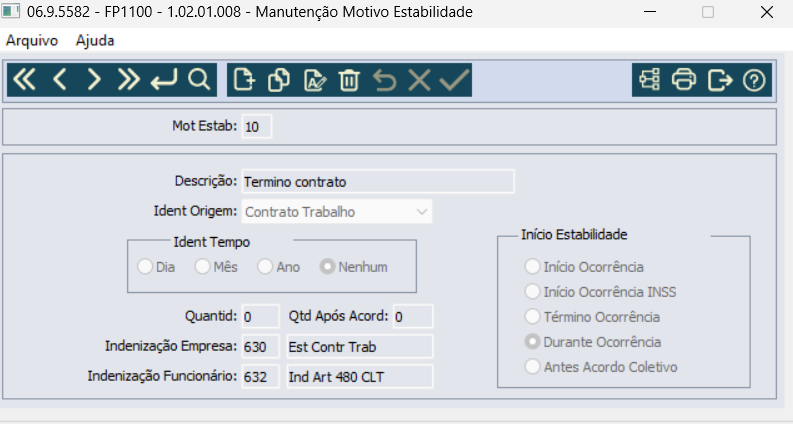Close the Manutenção Motivo Estabilidade window

coord(767,12)
